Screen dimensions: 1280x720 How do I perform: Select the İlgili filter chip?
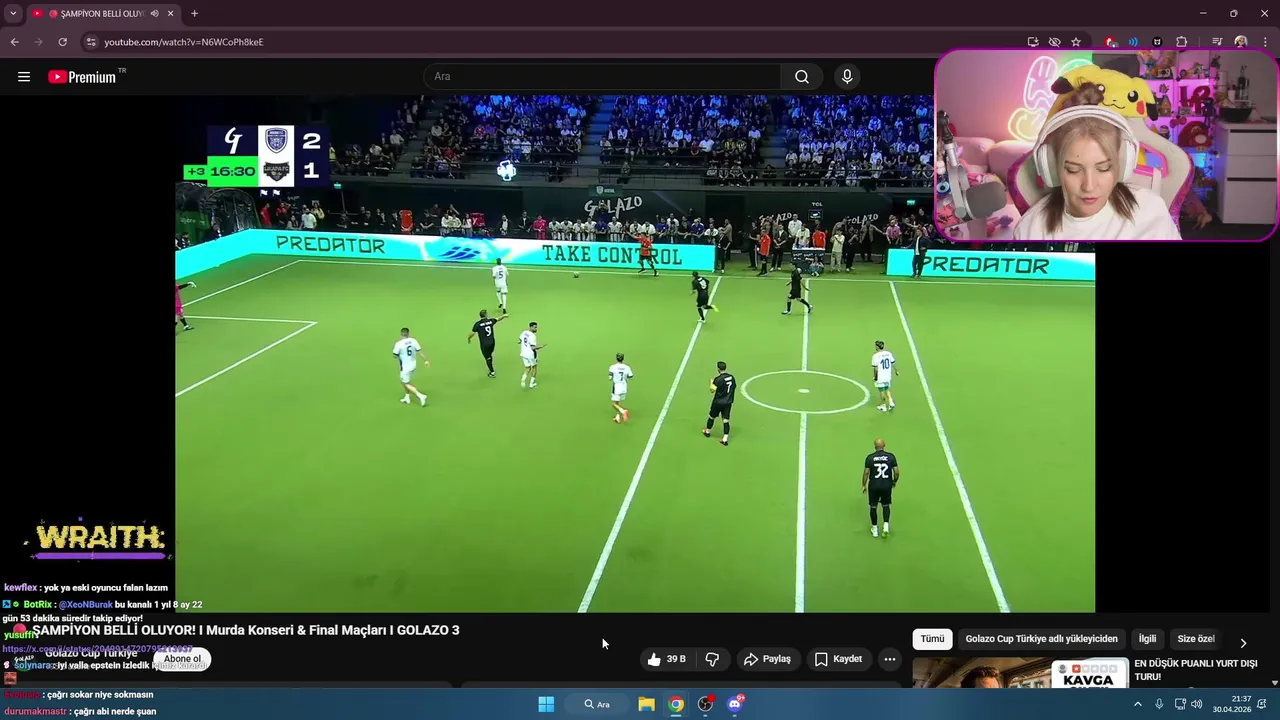point(1147,639)
